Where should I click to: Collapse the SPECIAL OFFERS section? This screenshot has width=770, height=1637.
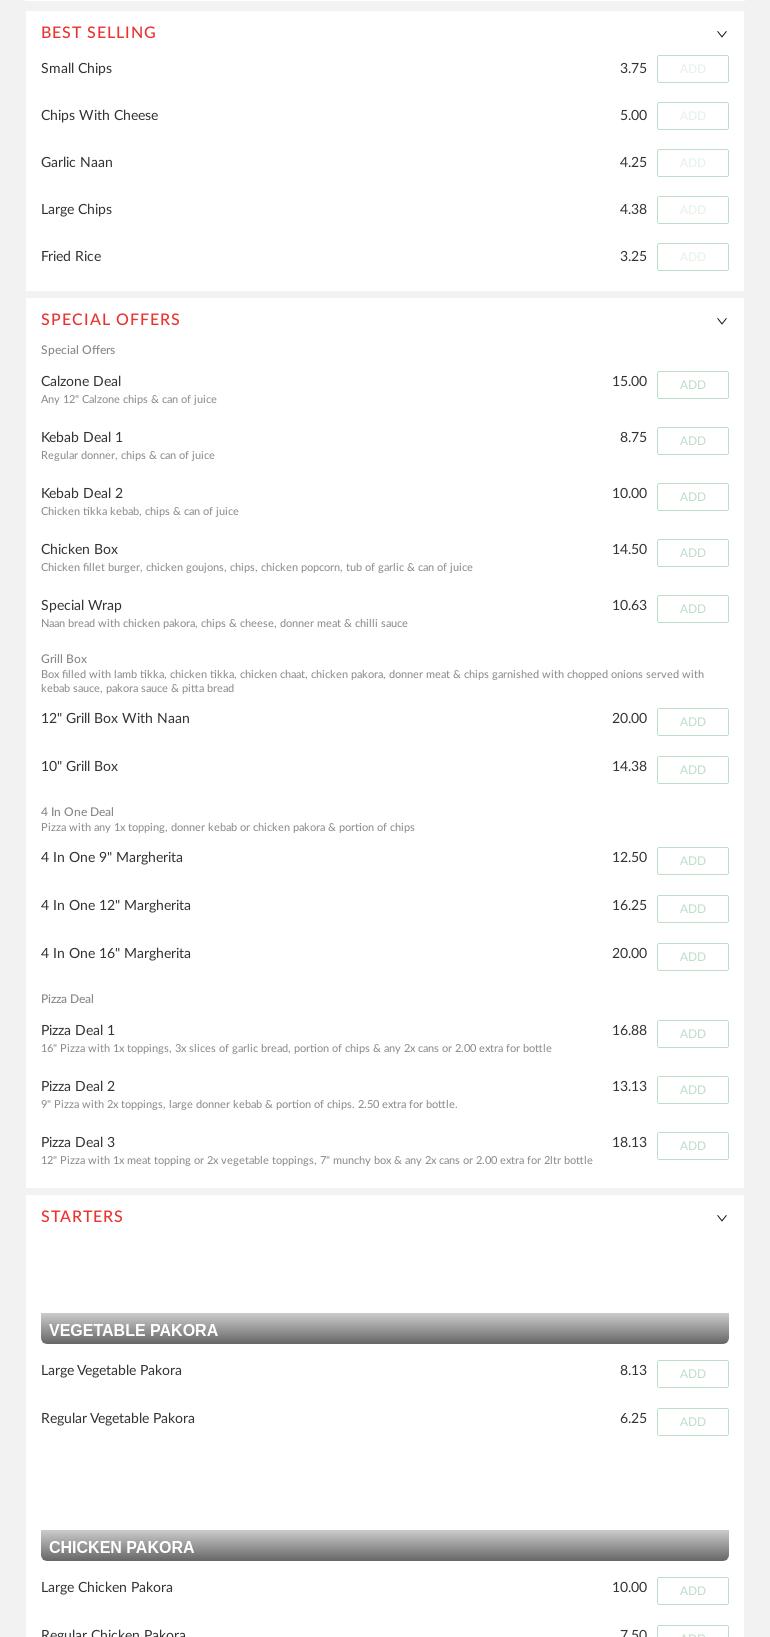pos(722,320)
